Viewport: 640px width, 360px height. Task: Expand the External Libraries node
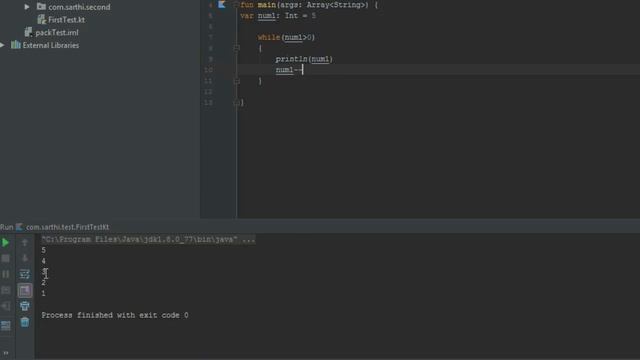pyautogui.click(x=2, y=45)
